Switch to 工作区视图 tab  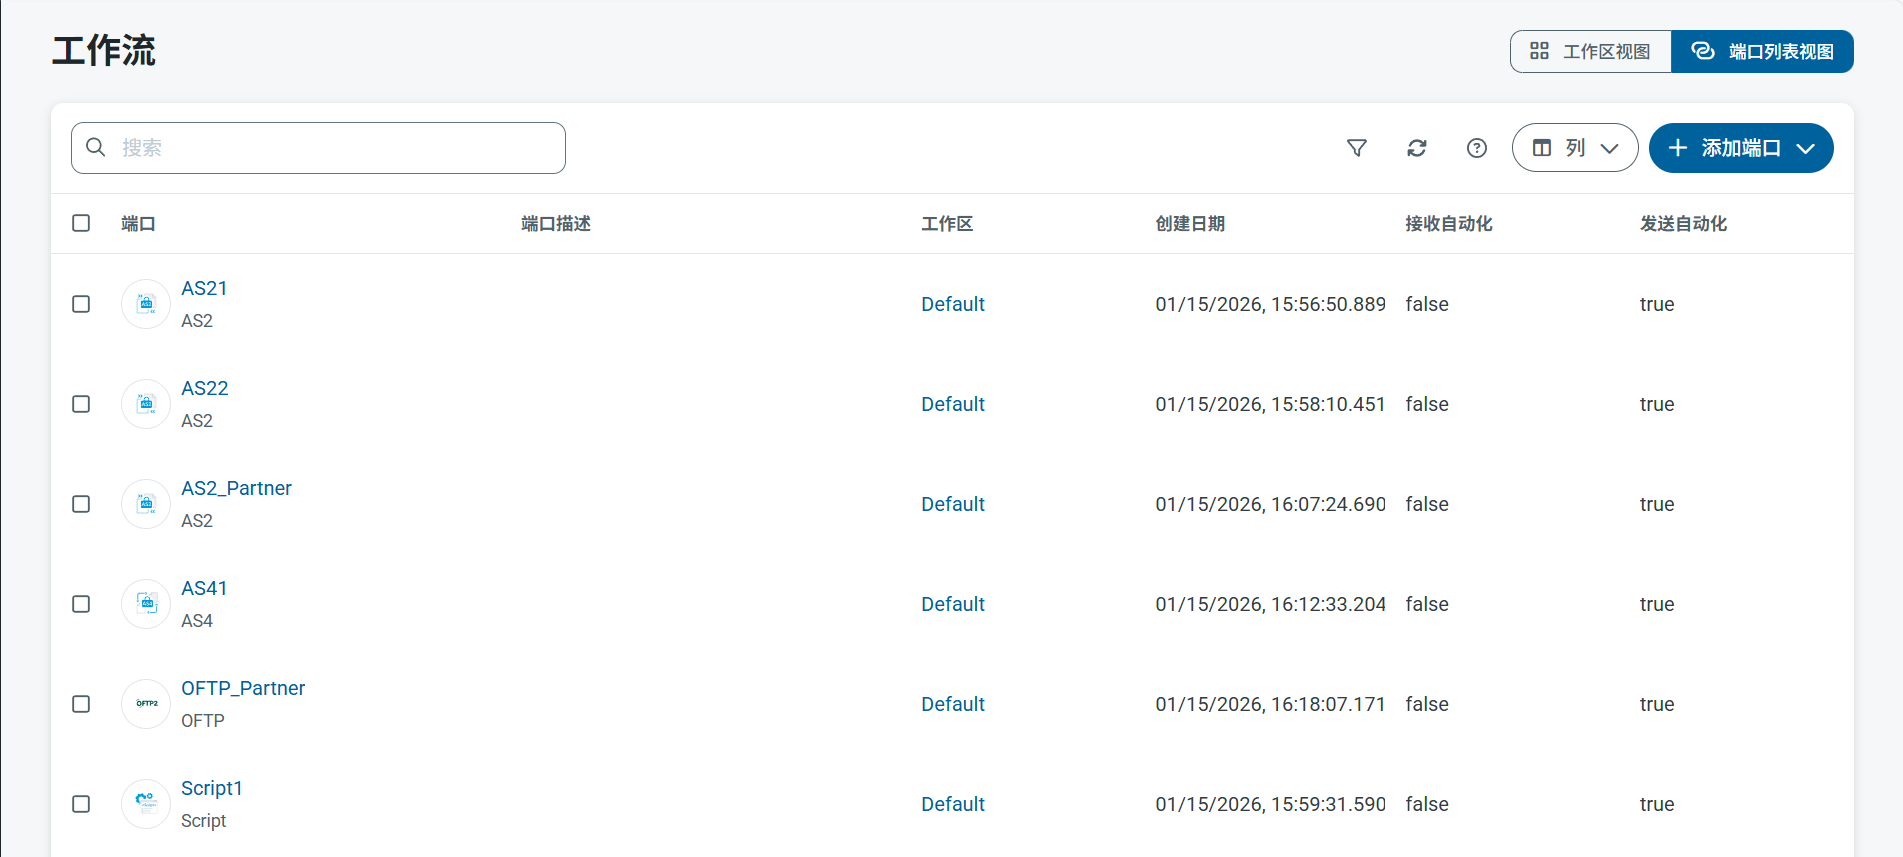click(1590, 52)
